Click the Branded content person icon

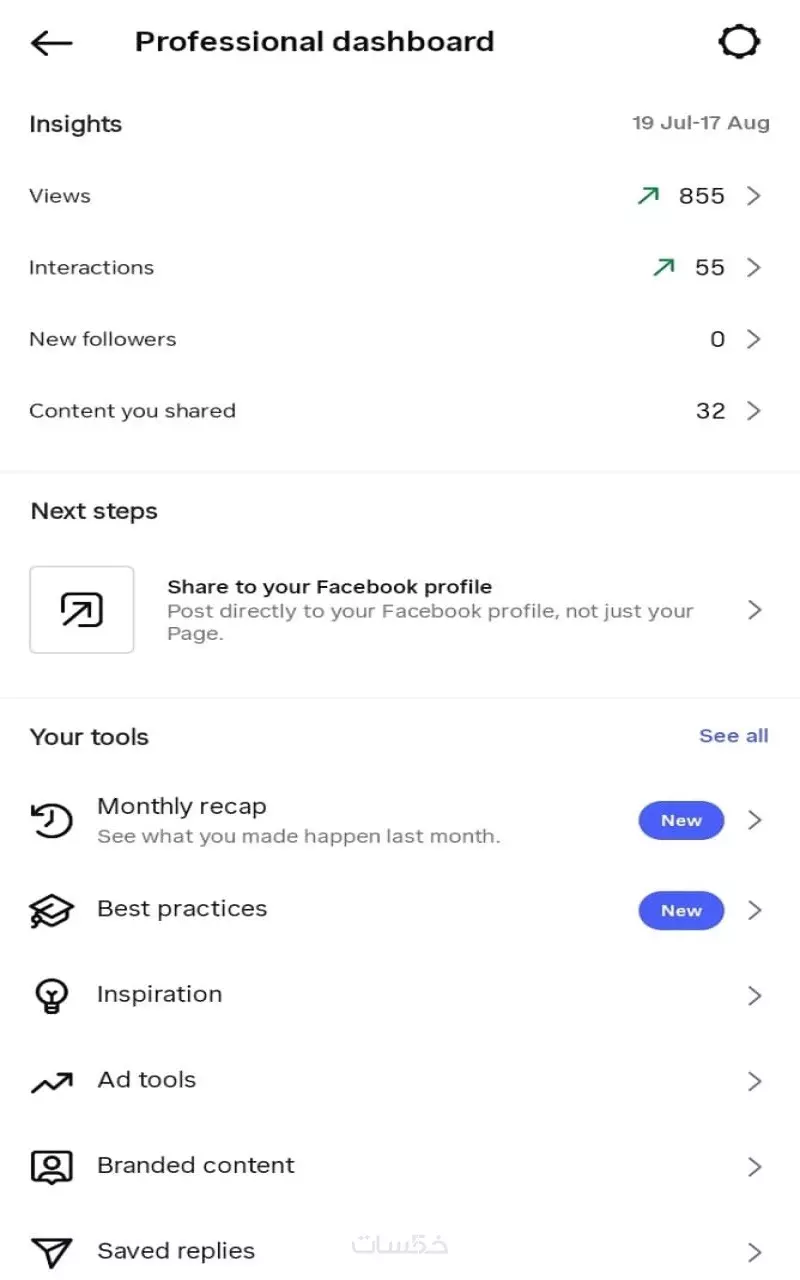point(51,1166)
